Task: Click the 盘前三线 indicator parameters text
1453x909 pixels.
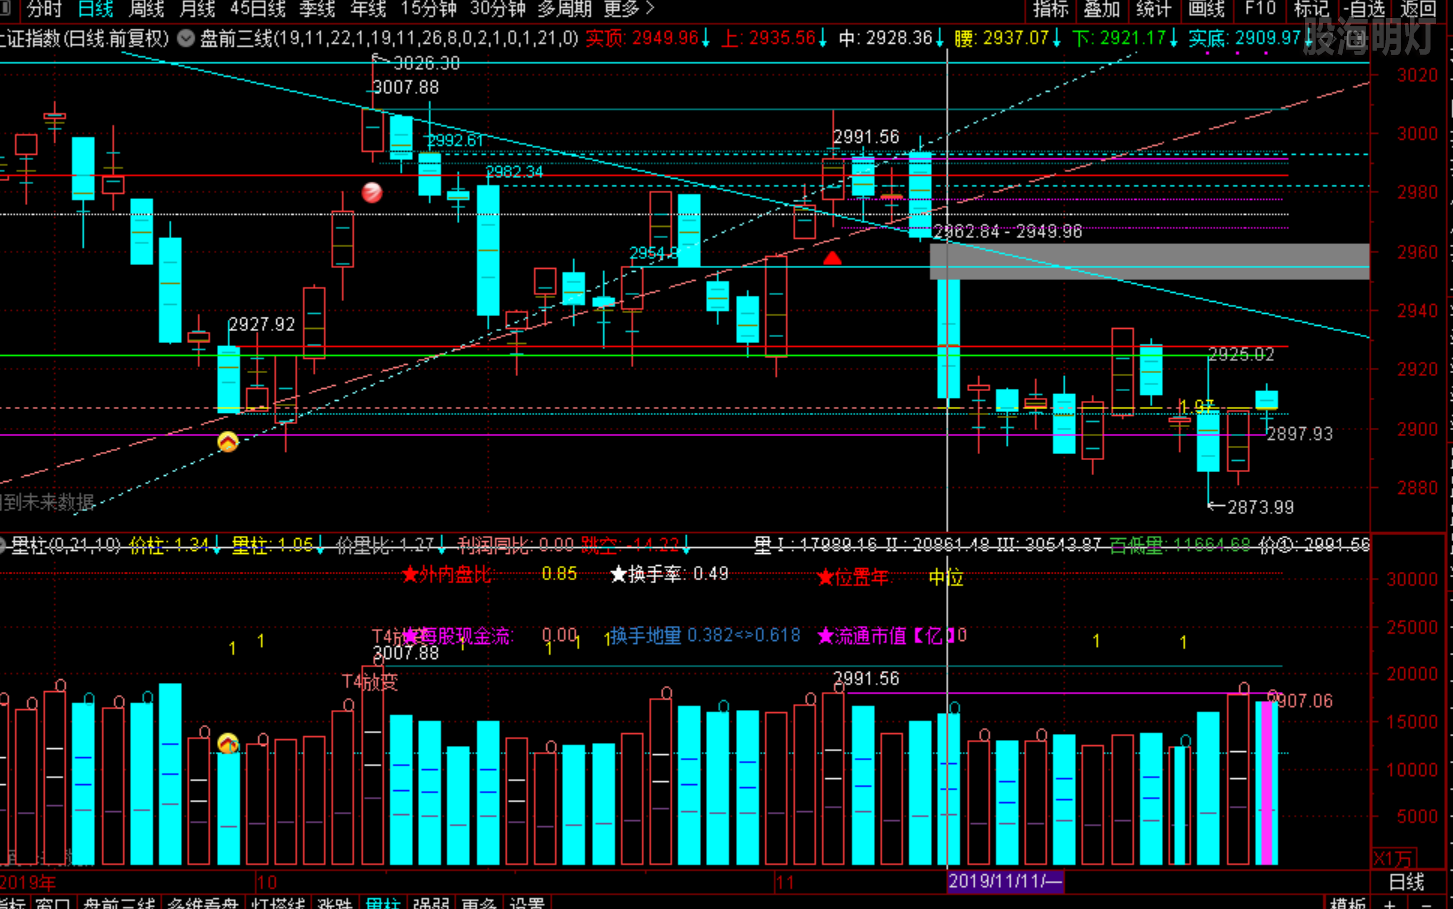Action: 389,38
